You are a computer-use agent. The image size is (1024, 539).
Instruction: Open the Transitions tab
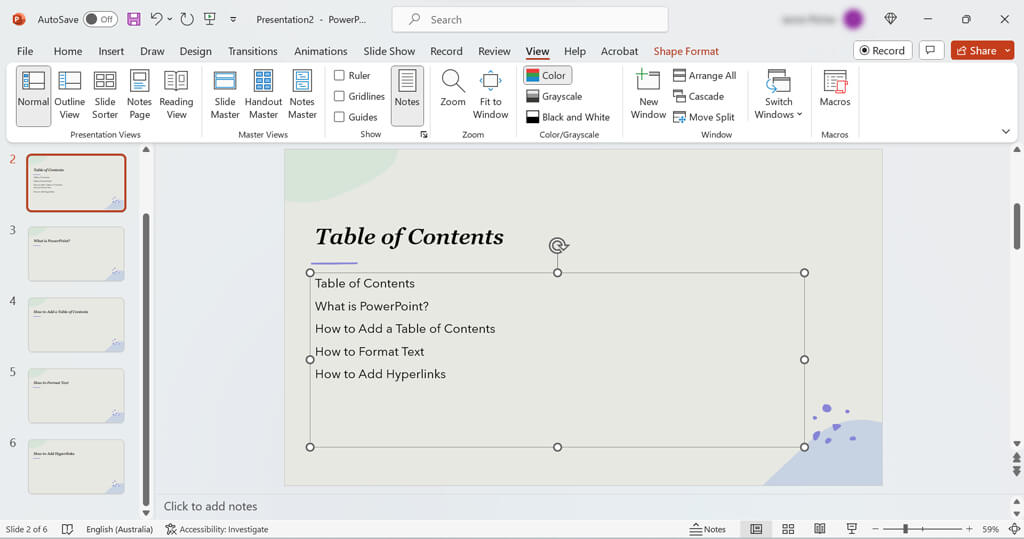(x=252, y=51)
